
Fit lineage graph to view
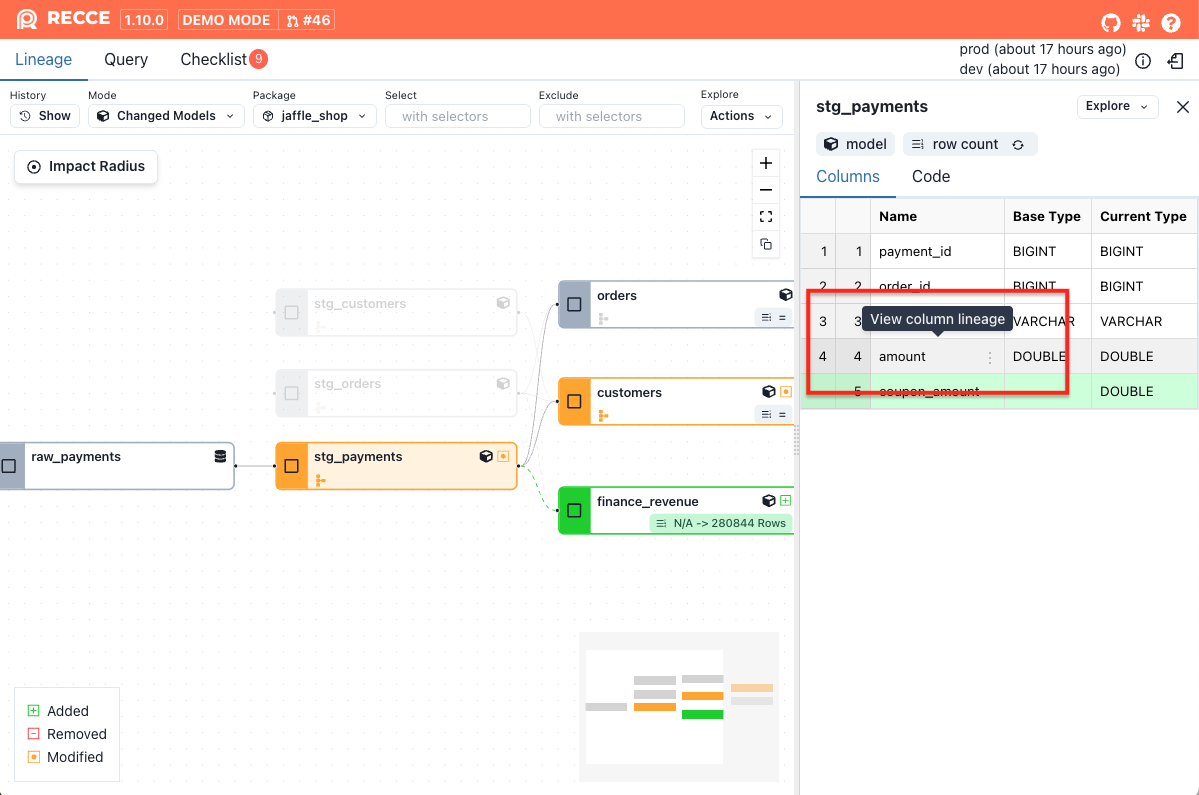766,217
